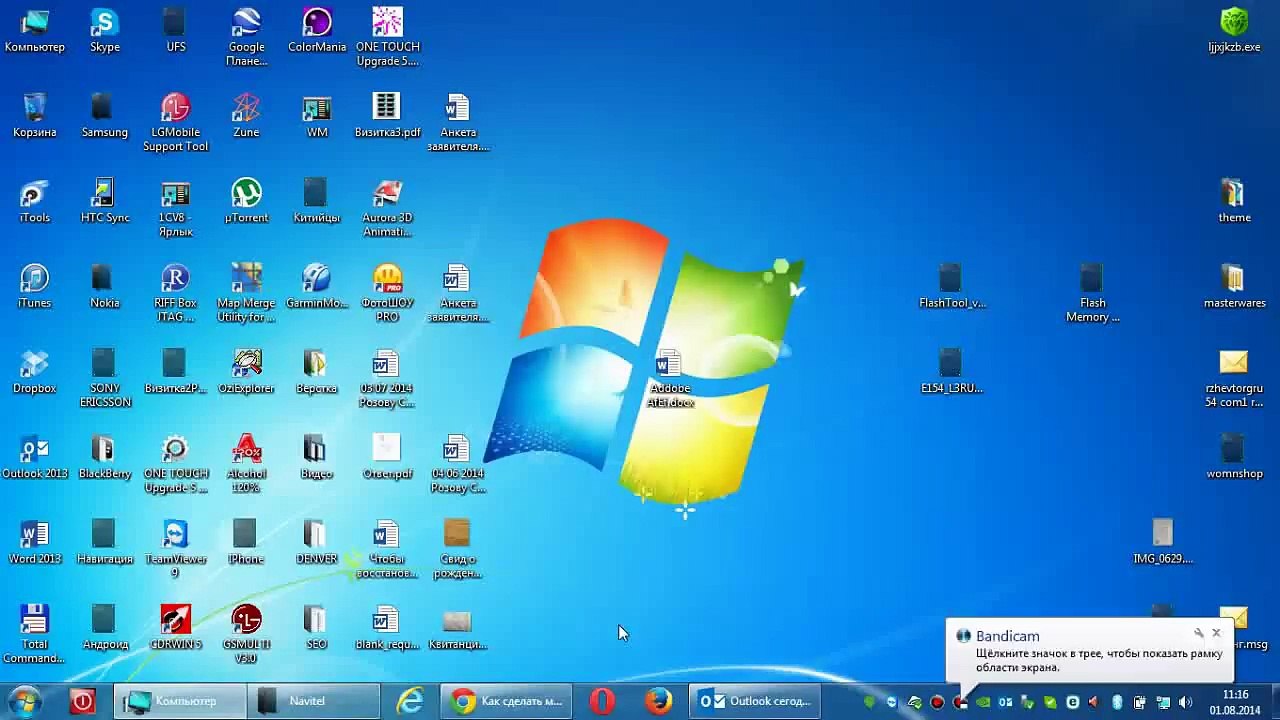Select the µTorrent desktop icon
1280x720 pixels.
246,200
